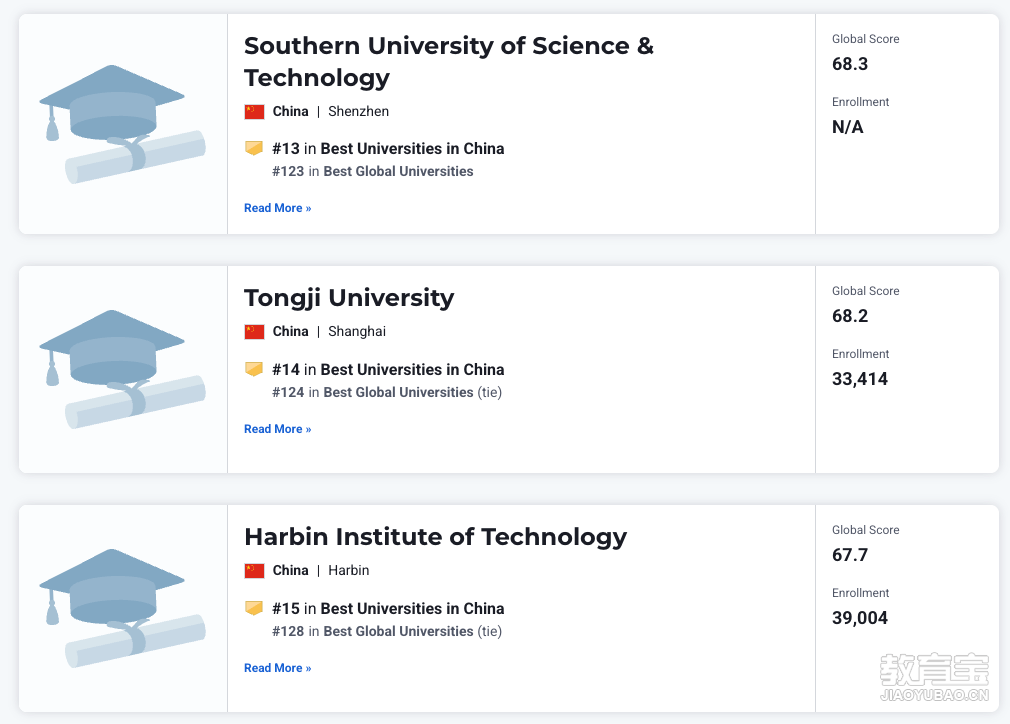
Task: Click the jiaoyubao.cn watermark logo
Action: click(x=934, y=677)
